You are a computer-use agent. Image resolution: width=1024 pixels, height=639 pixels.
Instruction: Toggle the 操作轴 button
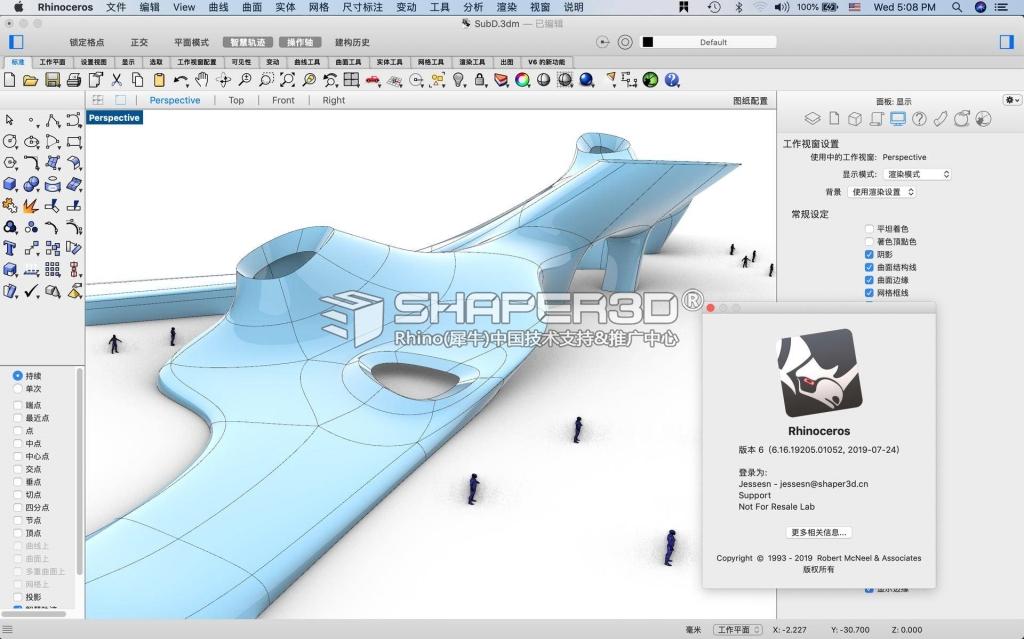click(x=300, y=42)
